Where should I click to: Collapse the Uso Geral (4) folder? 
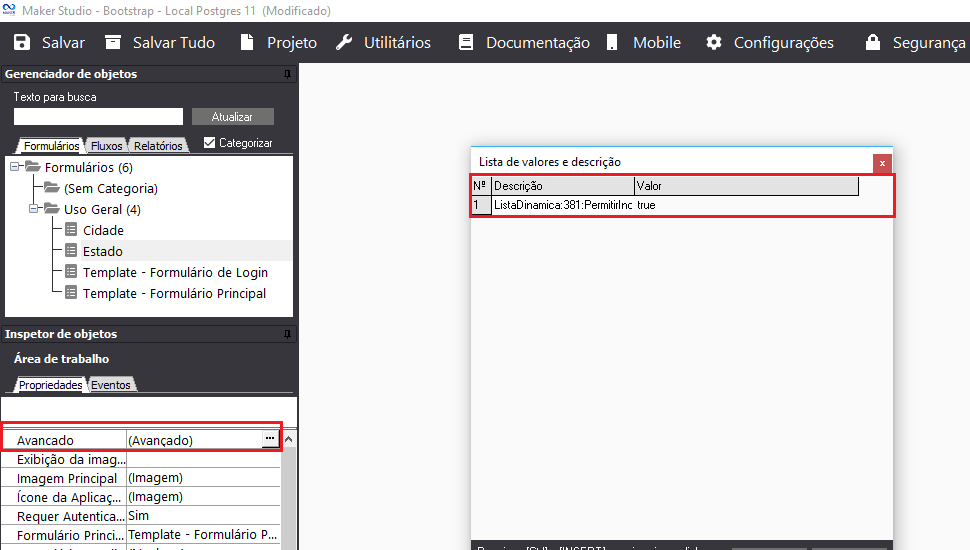33,209
